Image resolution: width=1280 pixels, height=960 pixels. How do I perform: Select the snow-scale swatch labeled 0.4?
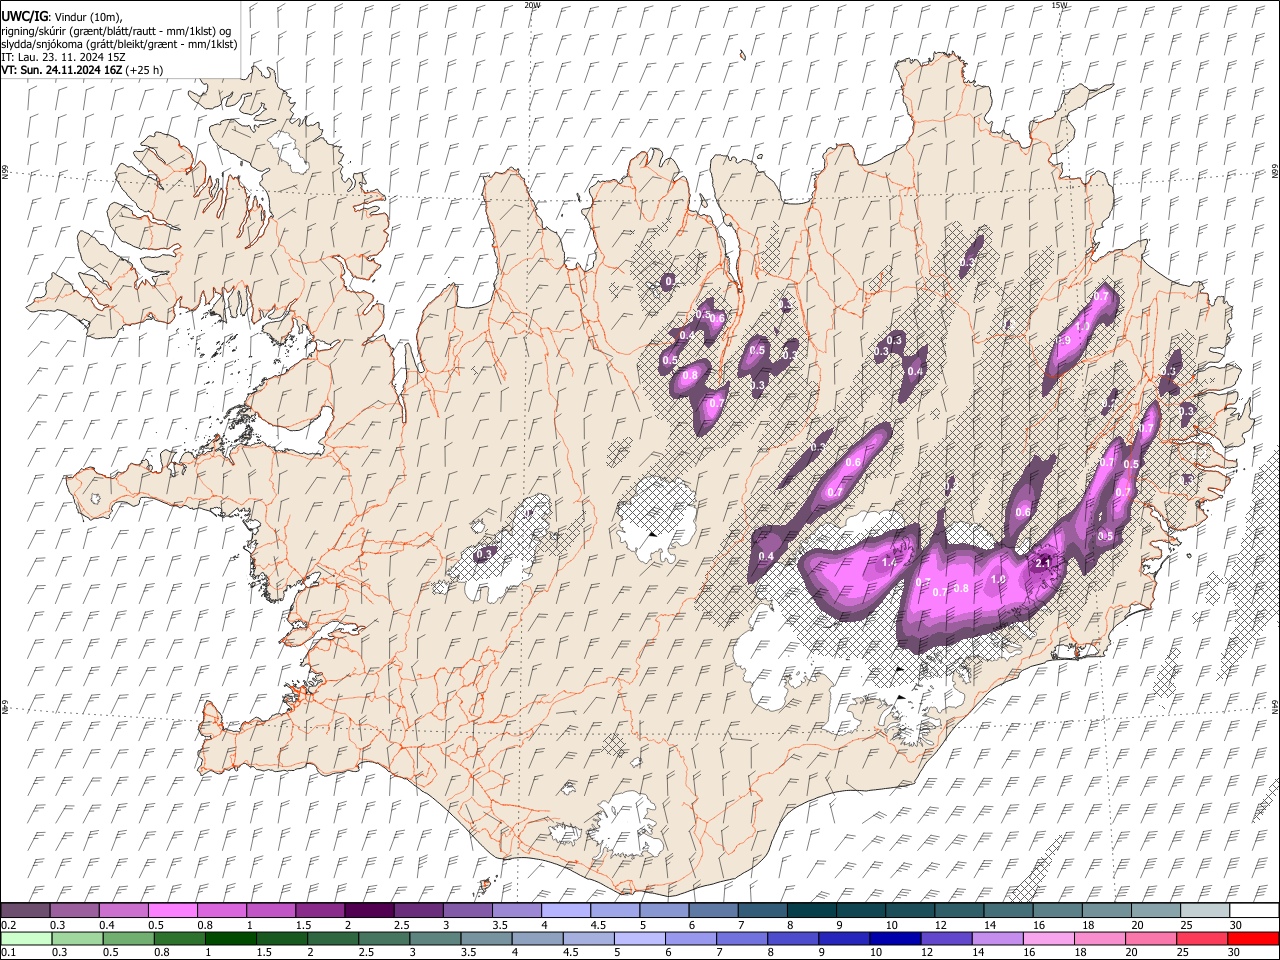123,910
